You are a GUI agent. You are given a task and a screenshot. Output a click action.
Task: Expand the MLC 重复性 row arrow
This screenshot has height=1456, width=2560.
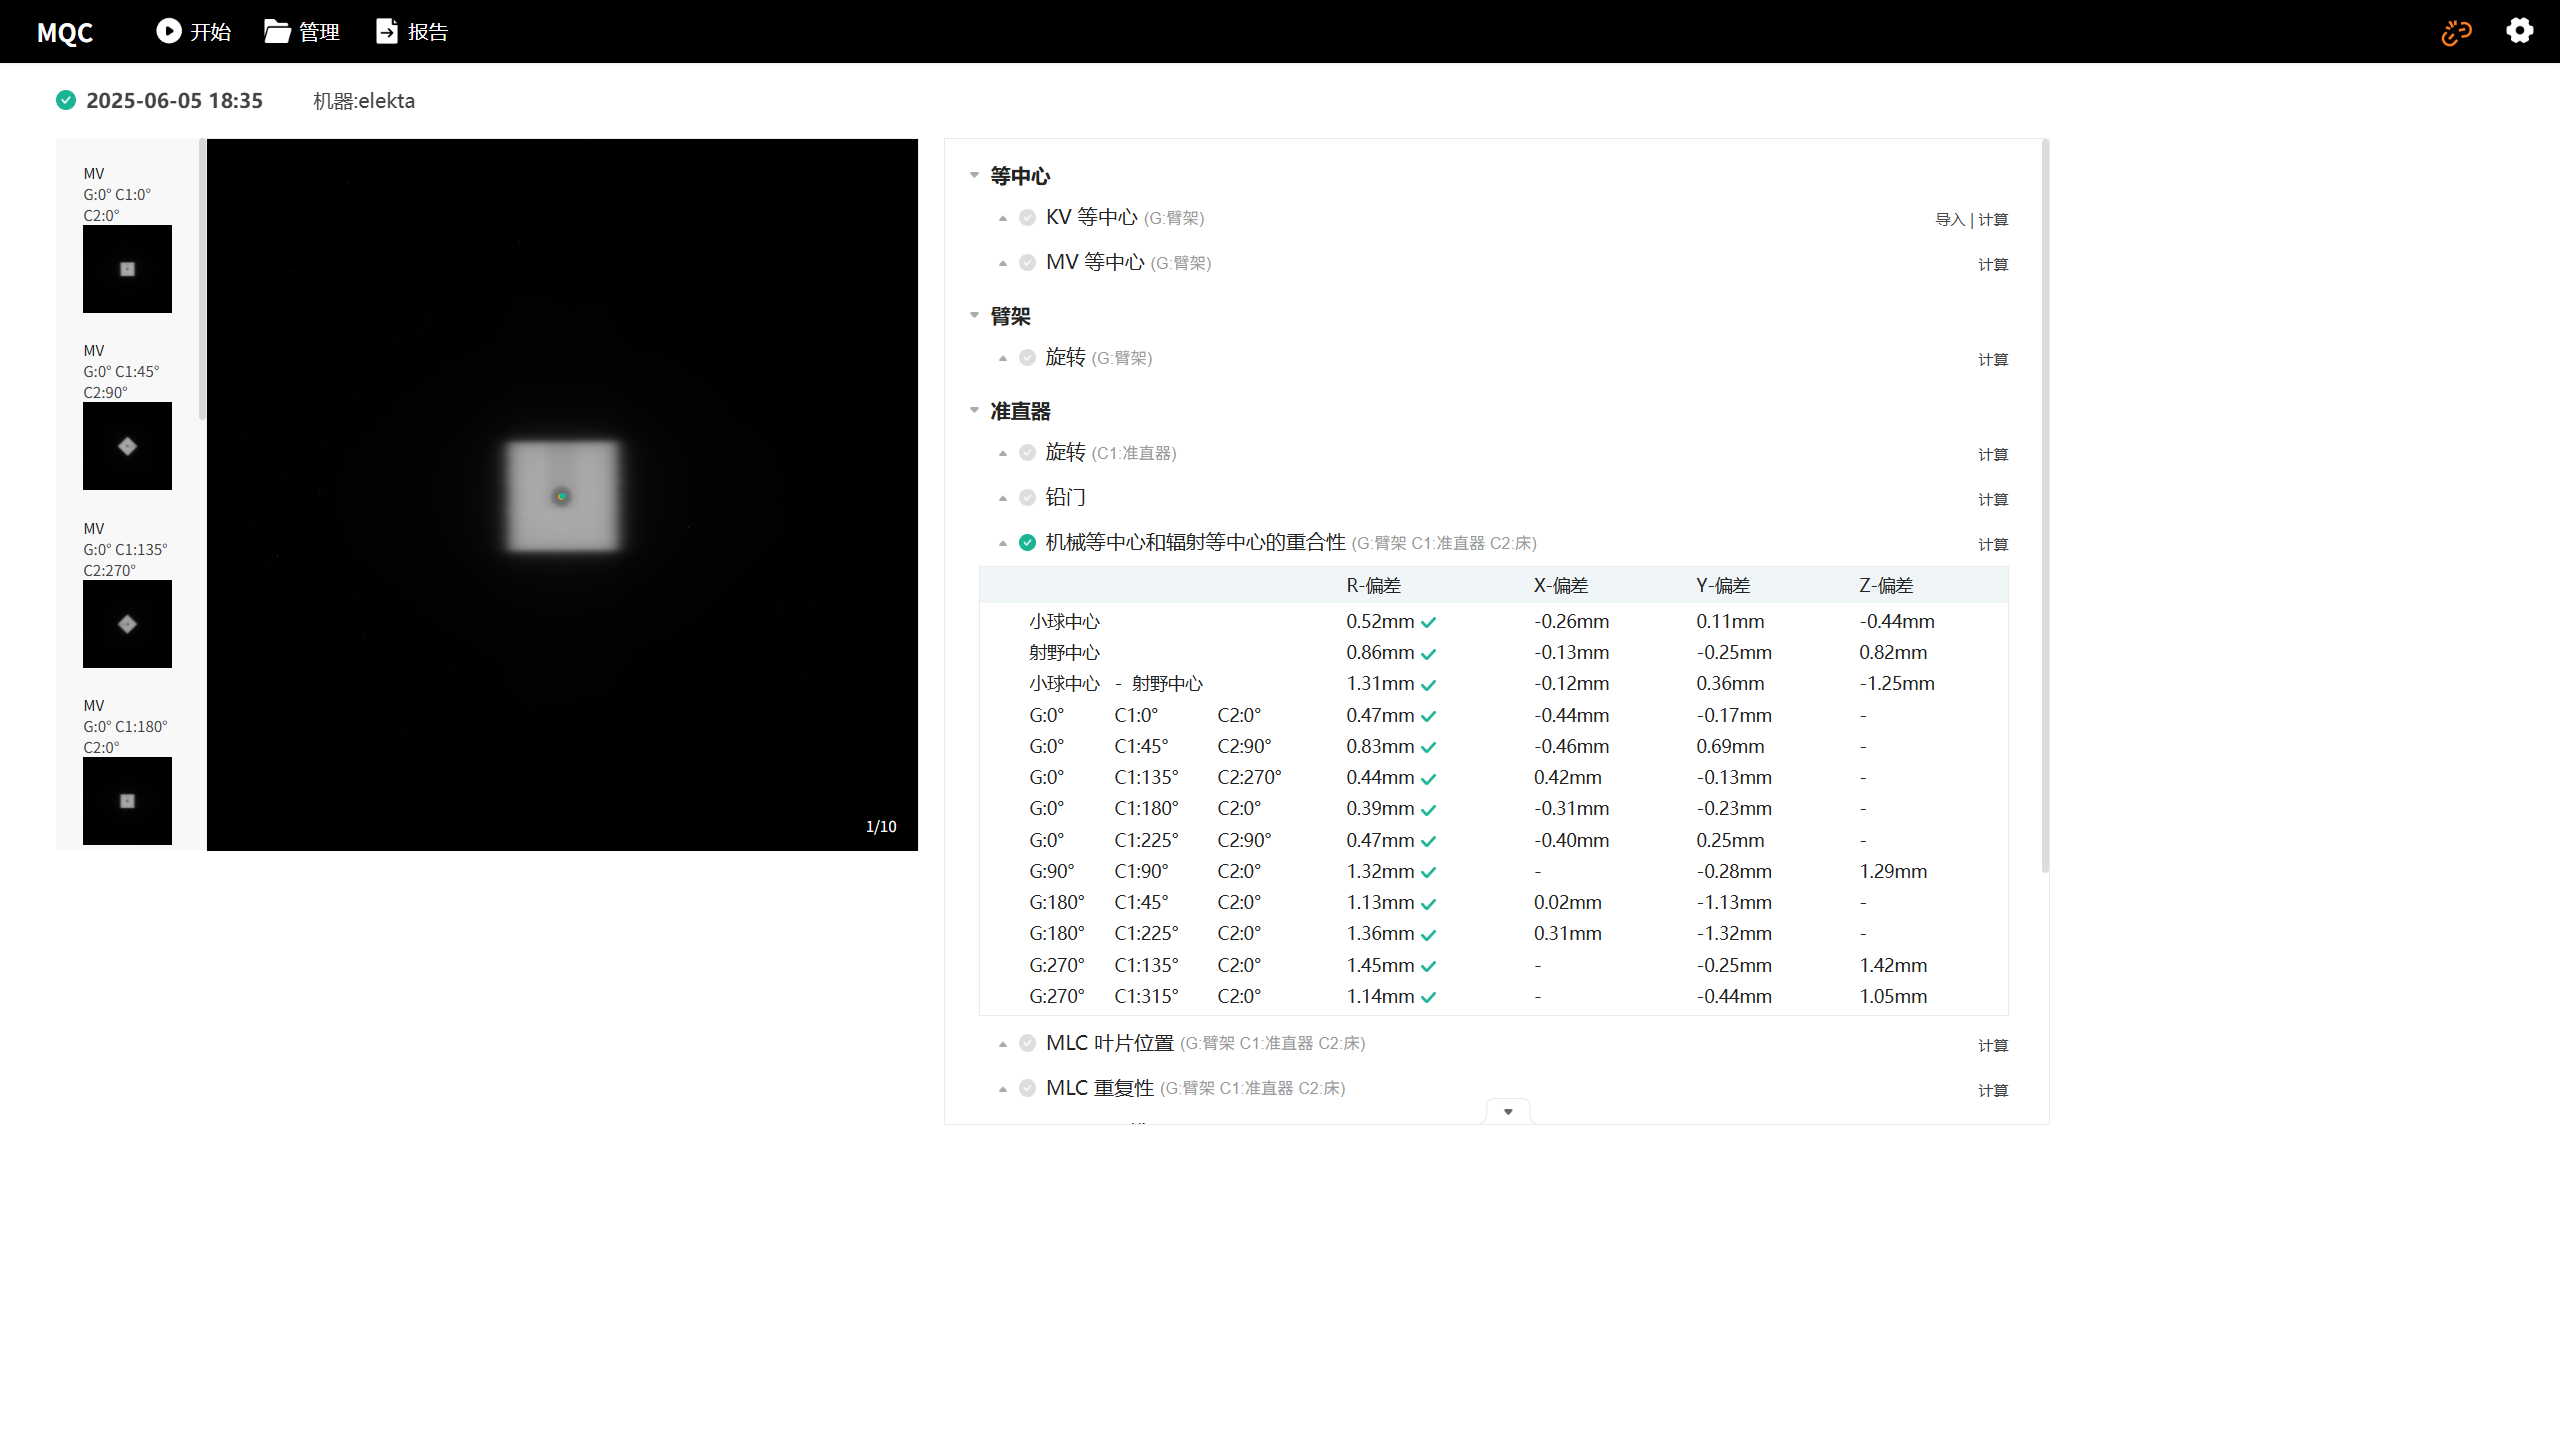[x=1002, y=1089]
